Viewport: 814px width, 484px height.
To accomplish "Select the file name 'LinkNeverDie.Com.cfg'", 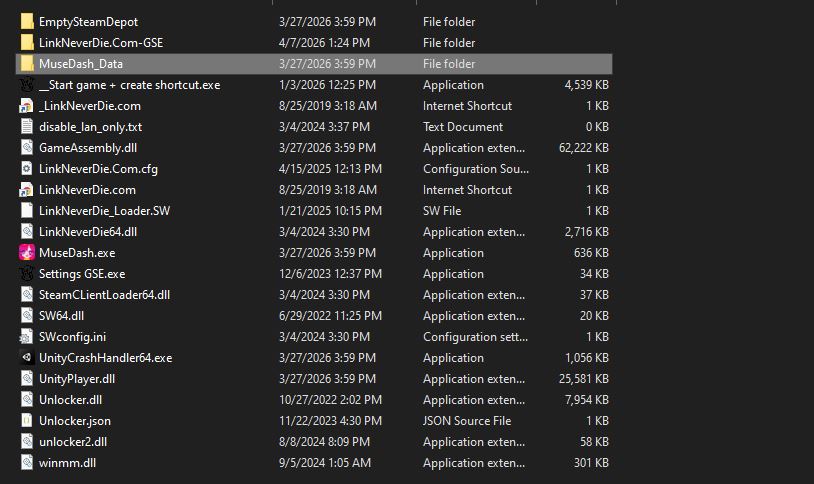I will tap(98, 169).
